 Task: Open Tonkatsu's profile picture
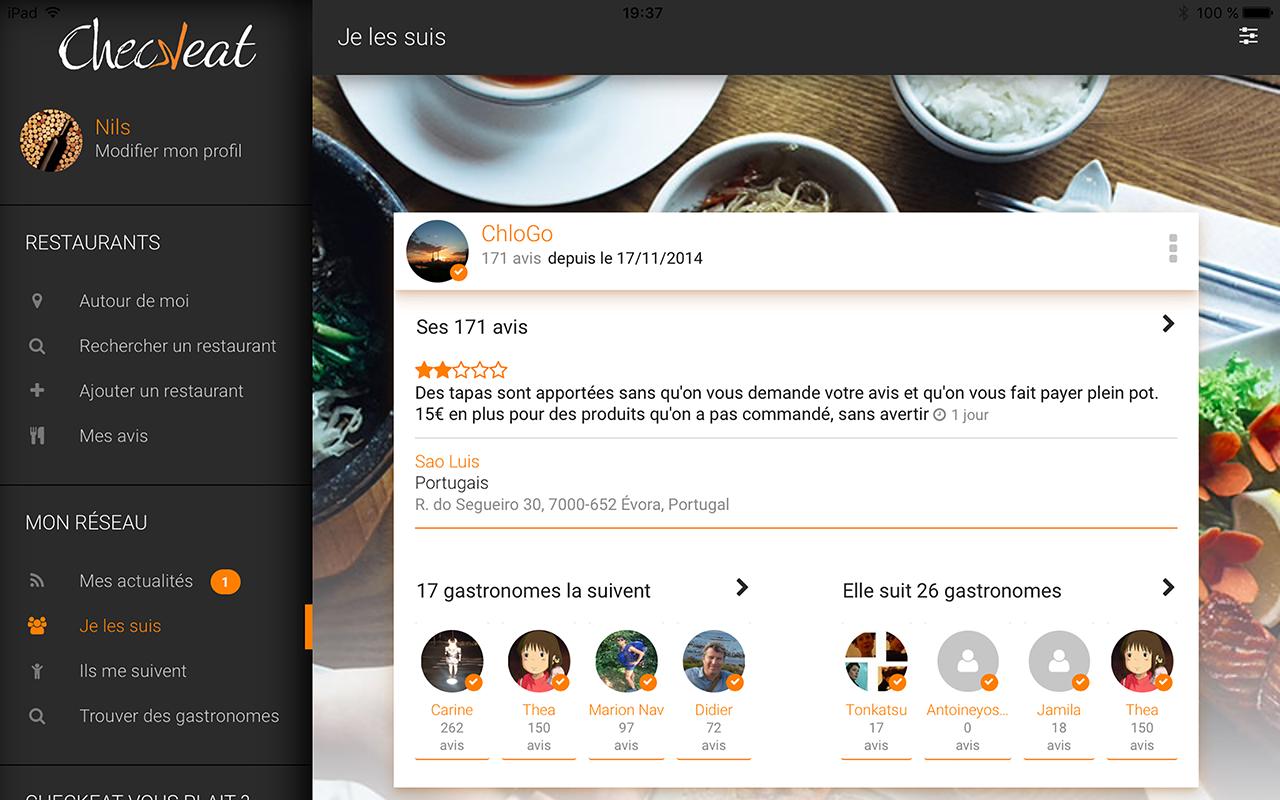(x=876, y=661)
